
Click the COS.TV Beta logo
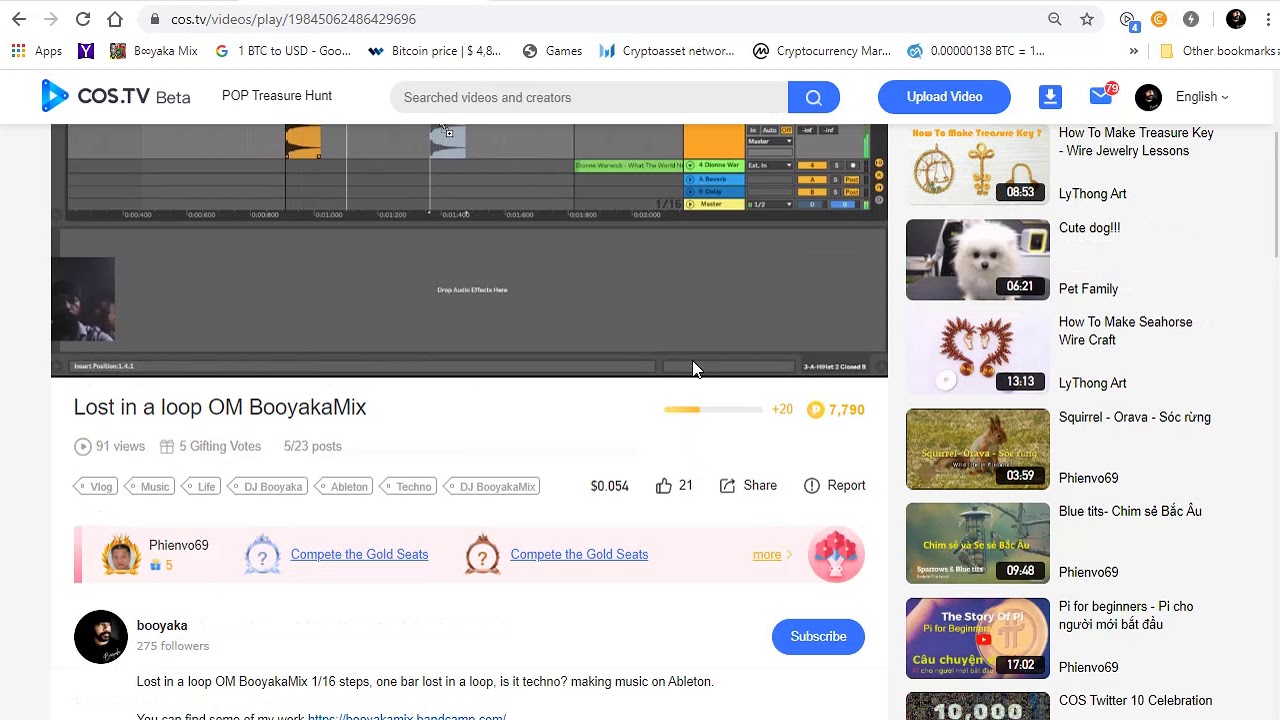[x=115, y=96]
